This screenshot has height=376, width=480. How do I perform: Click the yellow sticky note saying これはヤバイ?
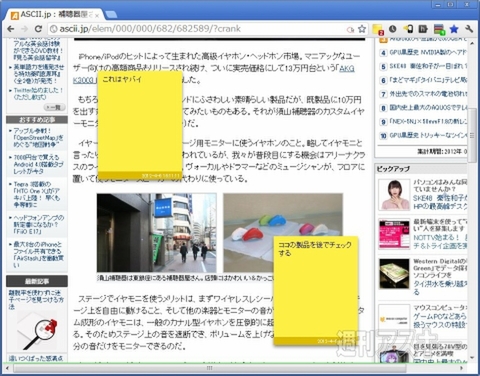pyautogui.click(x=140, y=125)
